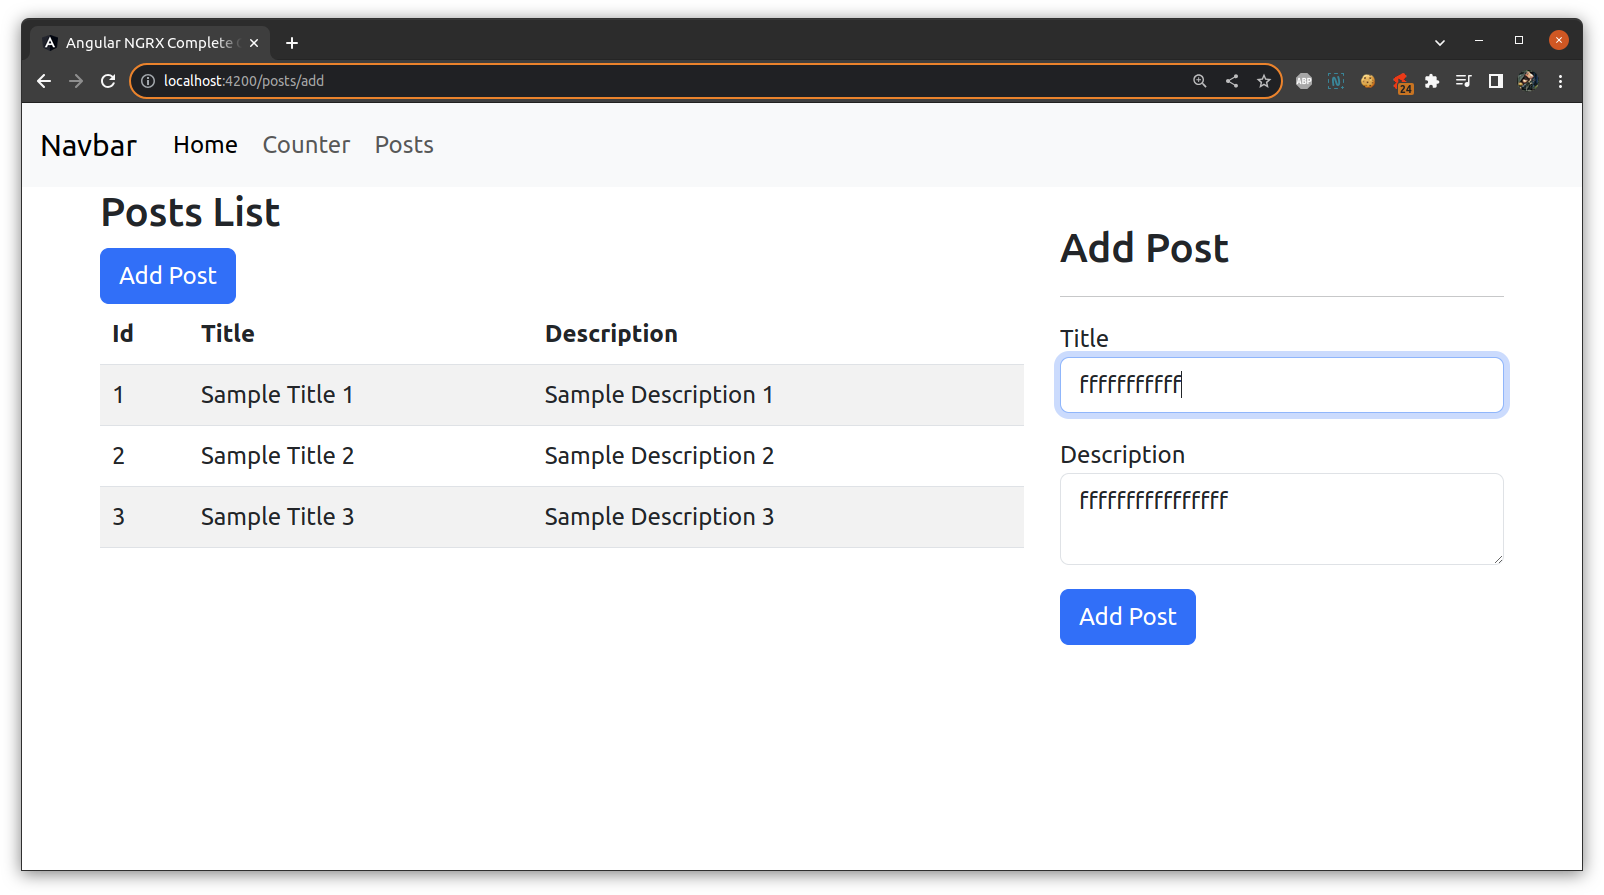This screenshot has height=895, width=1604.
Task: Open Chrome's three-dot menu
Action: (x=1560, y=81)
